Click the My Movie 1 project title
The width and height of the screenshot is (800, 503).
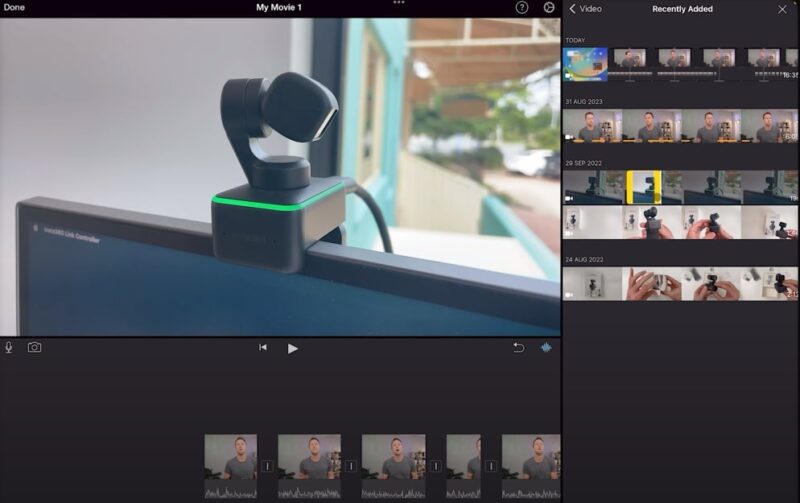[278, 8]
